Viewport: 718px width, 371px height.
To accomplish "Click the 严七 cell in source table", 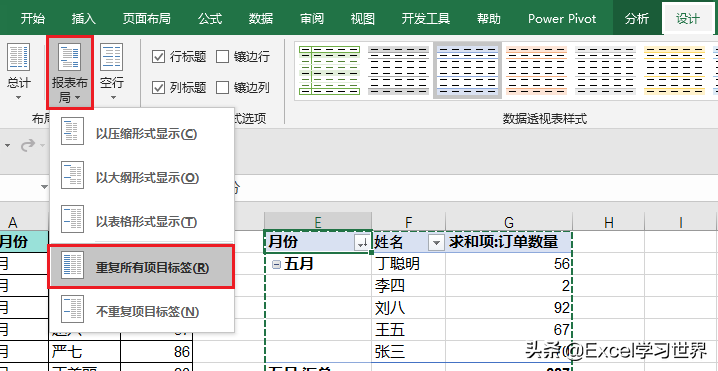I will tap(85, 351).
